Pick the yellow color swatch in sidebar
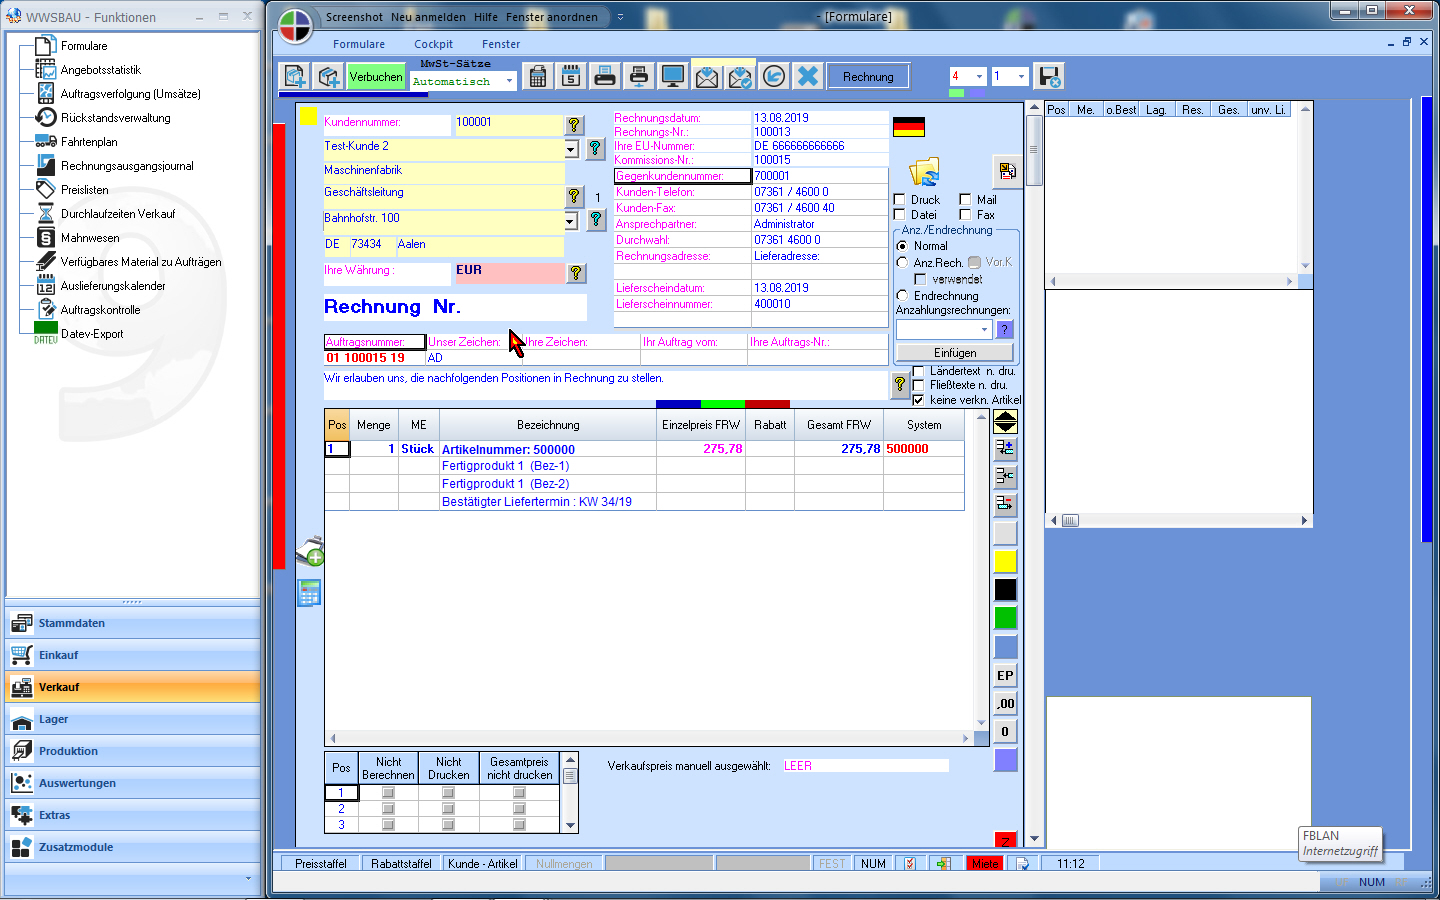The height and width of the screenshot is (900, 1440). pos(1005,562)
